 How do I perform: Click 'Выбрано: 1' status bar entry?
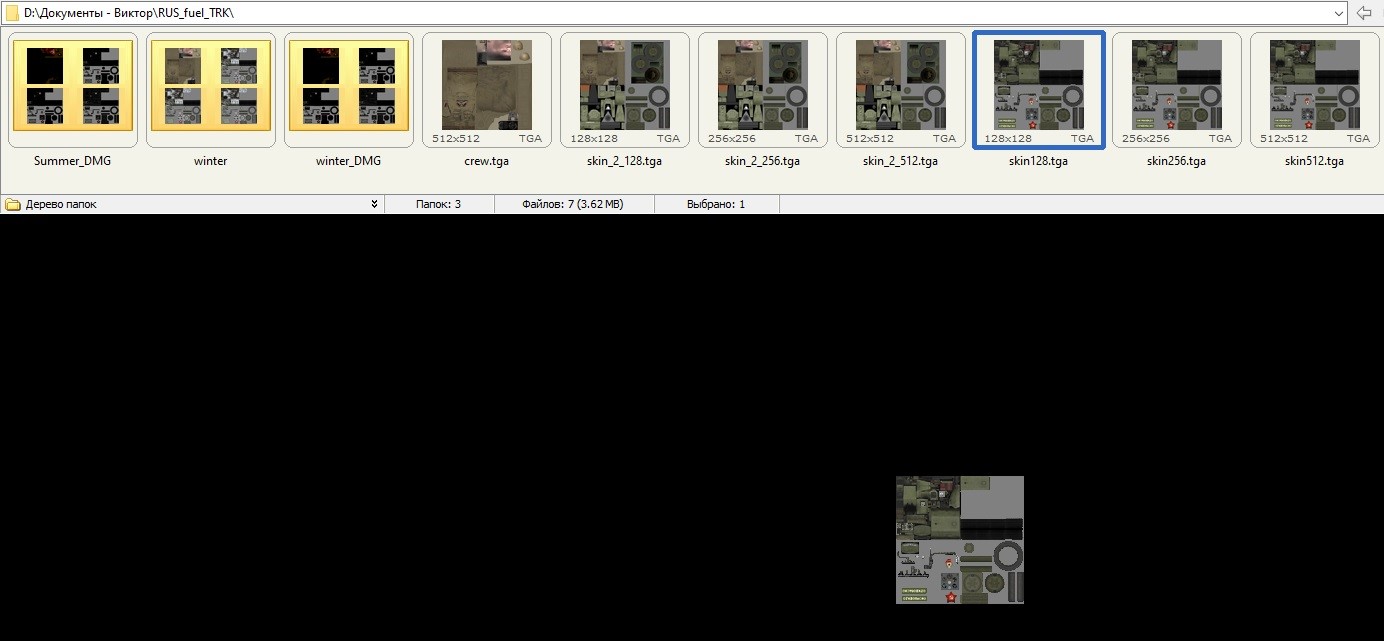[716, 204]
